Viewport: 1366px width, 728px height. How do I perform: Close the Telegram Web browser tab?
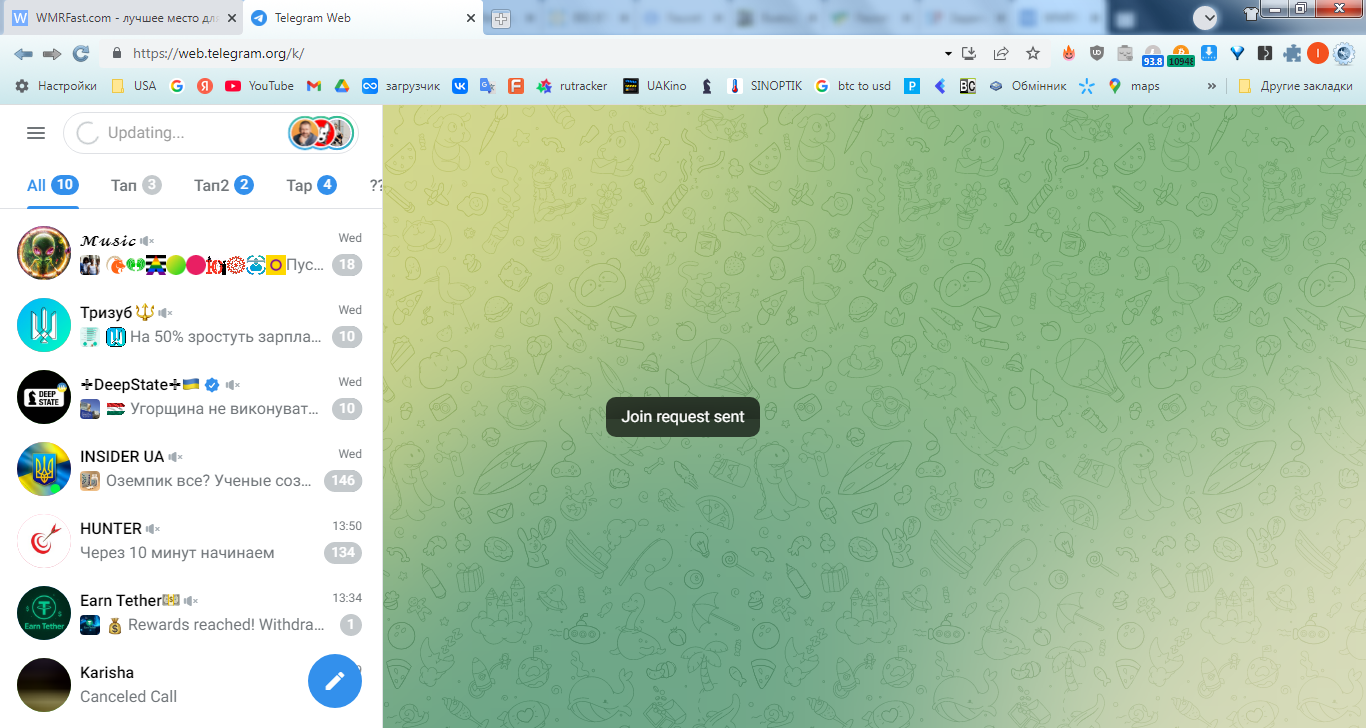pyautogui.click(x=471, y=18)
